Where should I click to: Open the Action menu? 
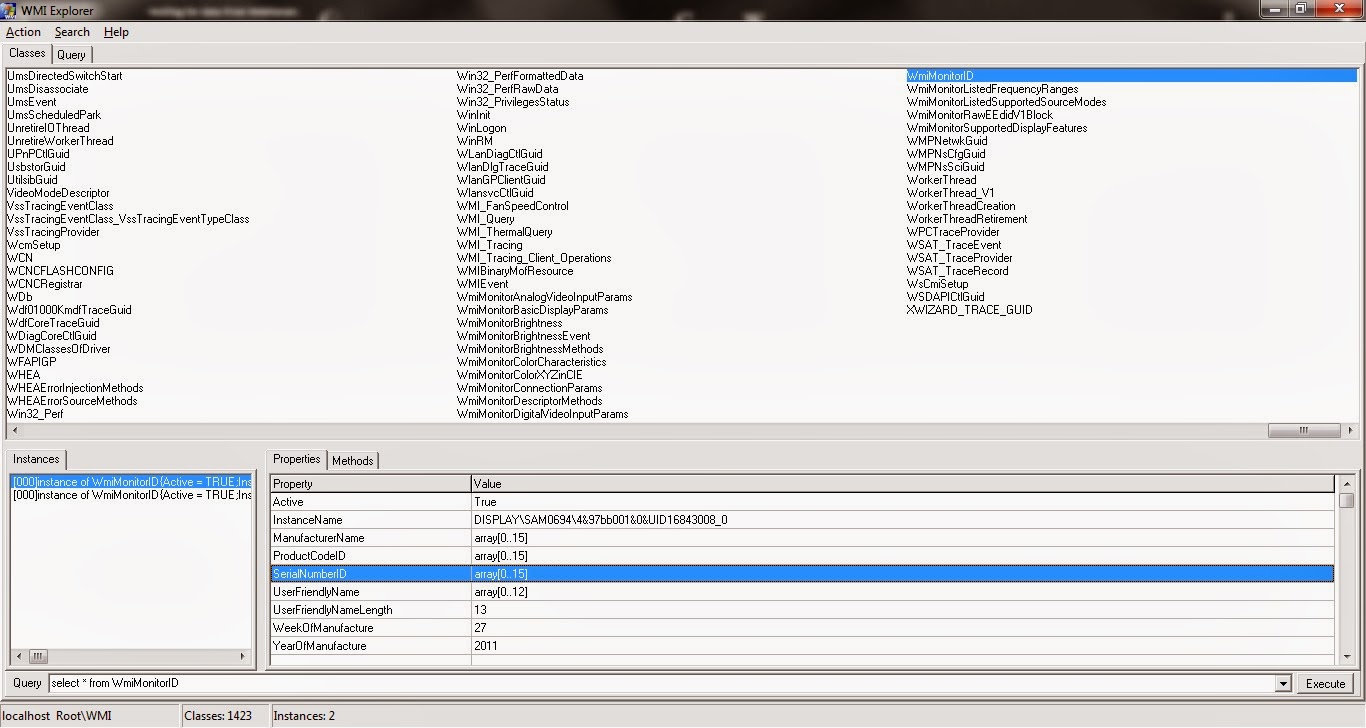tap(23, 32)
